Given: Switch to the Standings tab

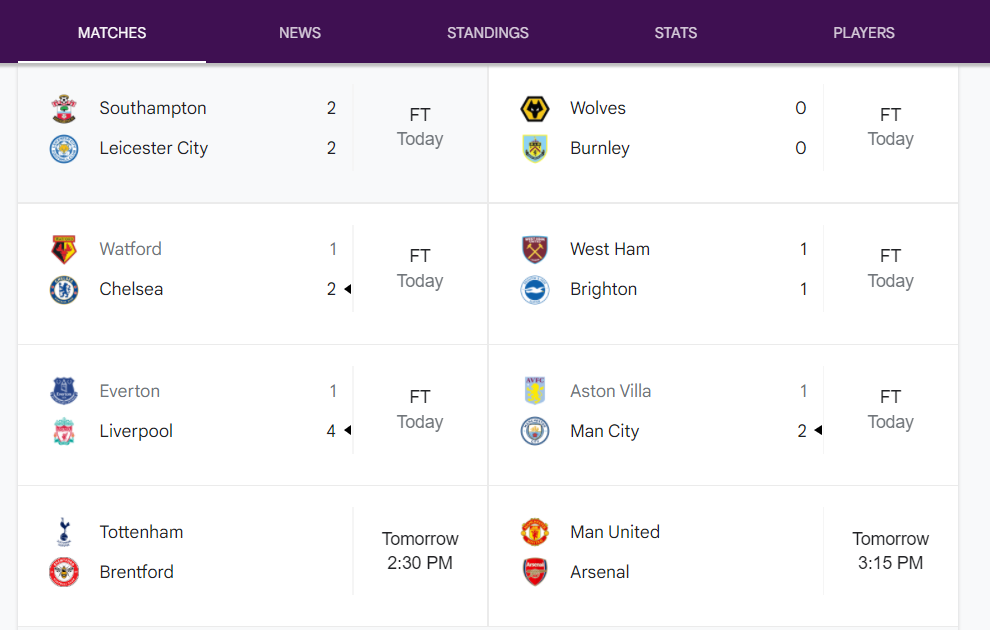Looking at the screenshot, I should 488,33.
